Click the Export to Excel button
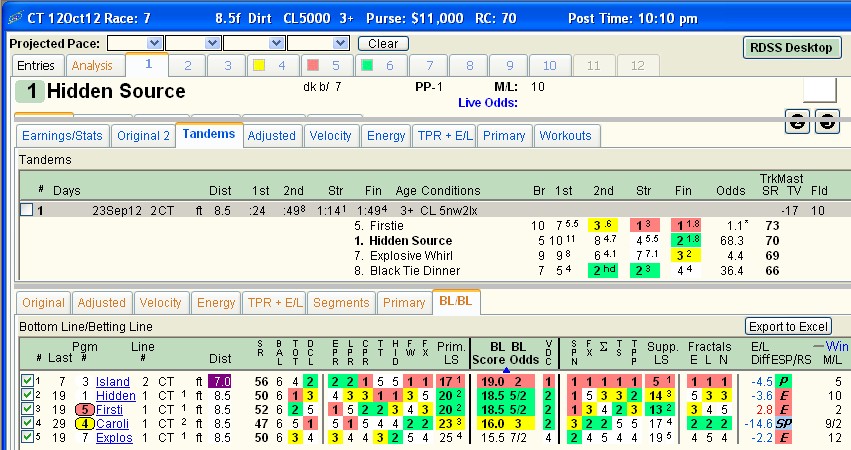Image resolution: width=851 pixels, height=450 pixels. point(788,326)
